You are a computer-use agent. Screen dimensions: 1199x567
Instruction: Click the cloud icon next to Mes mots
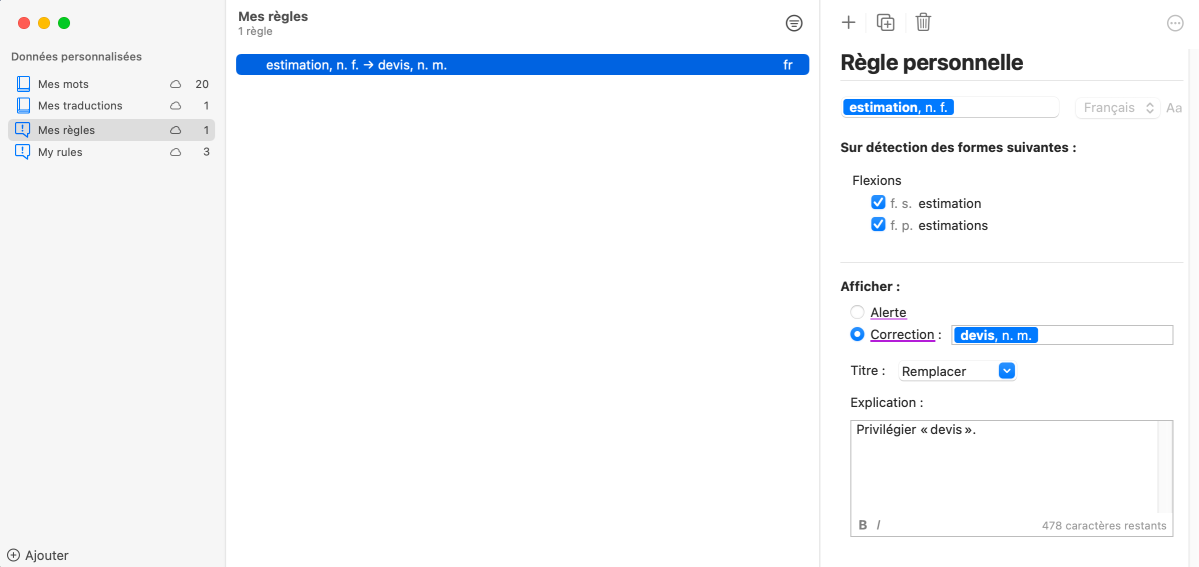point(175,84)
